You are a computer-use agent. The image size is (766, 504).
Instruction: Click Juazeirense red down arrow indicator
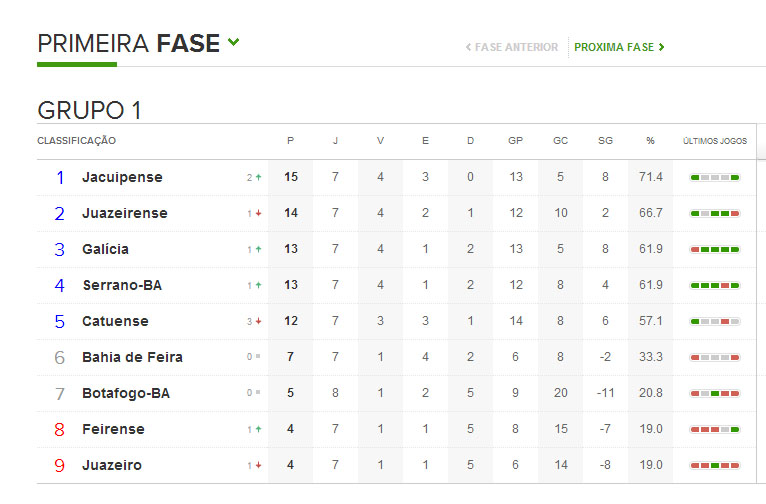click(x=258, y=214)
